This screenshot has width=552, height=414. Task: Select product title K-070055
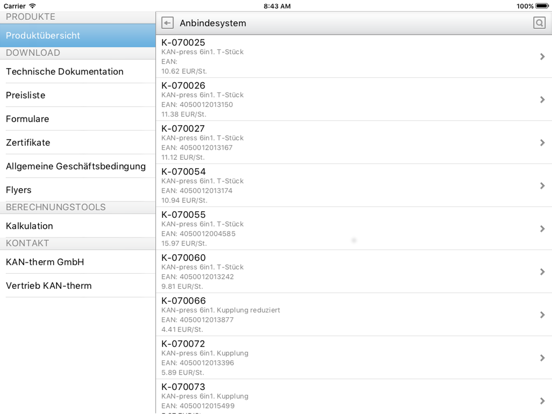coord(183,214)
